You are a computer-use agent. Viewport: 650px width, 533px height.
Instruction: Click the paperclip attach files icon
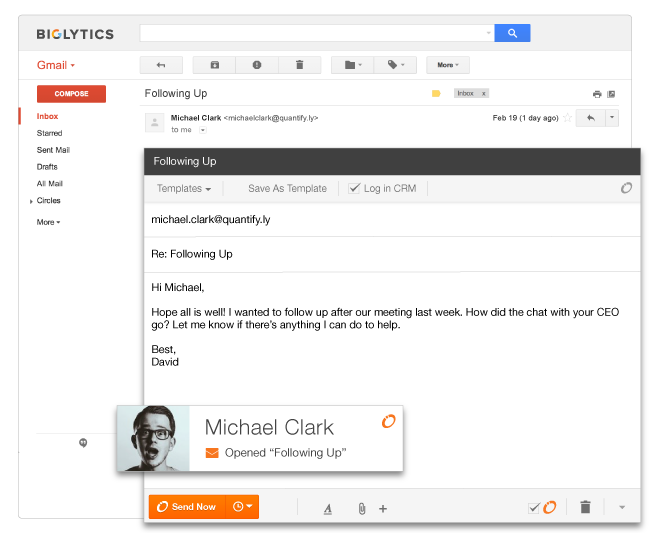(362, 509)
